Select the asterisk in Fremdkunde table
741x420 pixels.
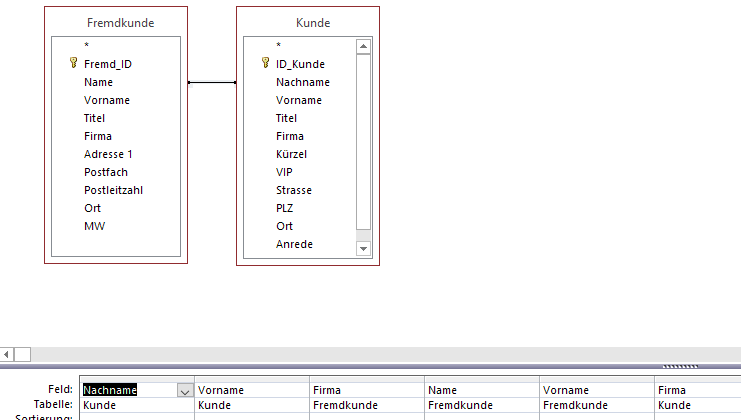(x=87, y=46)
